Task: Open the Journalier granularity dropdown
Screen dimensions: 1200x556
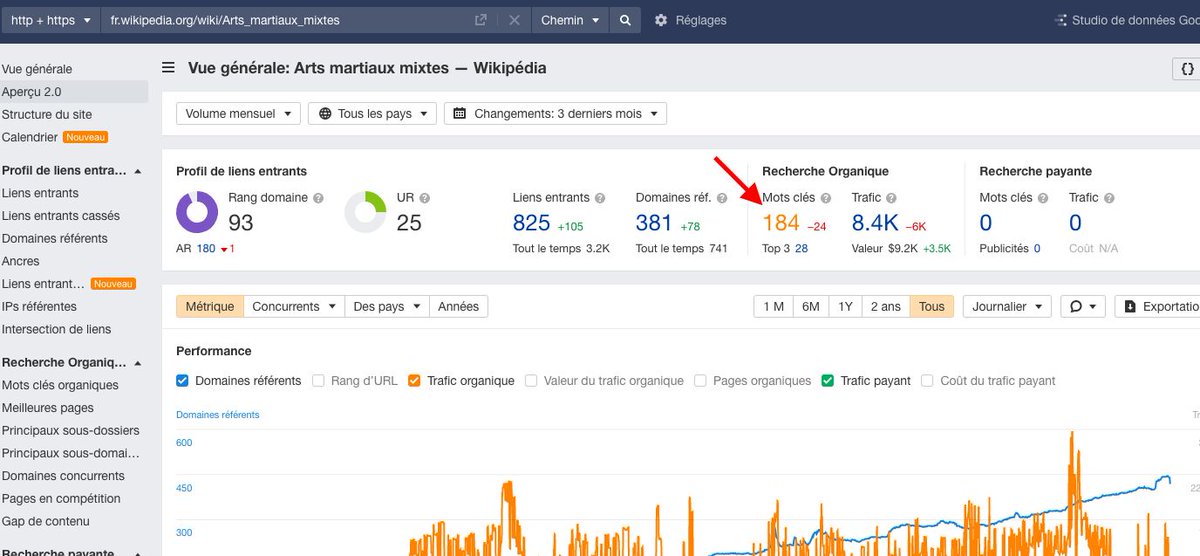Action: 1006,307
